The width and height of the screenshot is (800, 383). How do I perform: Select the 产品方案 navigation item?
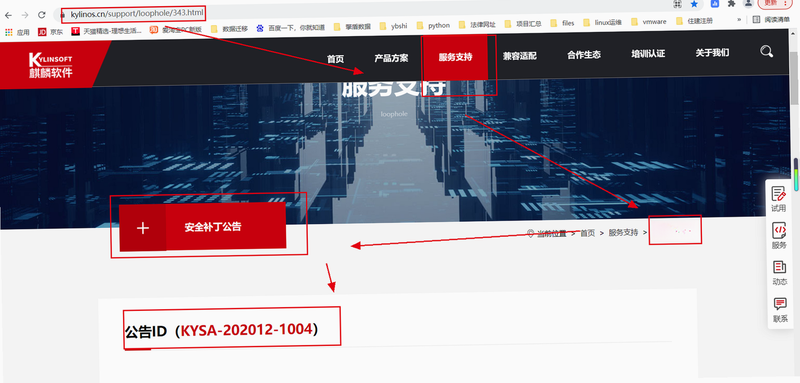(391, 58)
